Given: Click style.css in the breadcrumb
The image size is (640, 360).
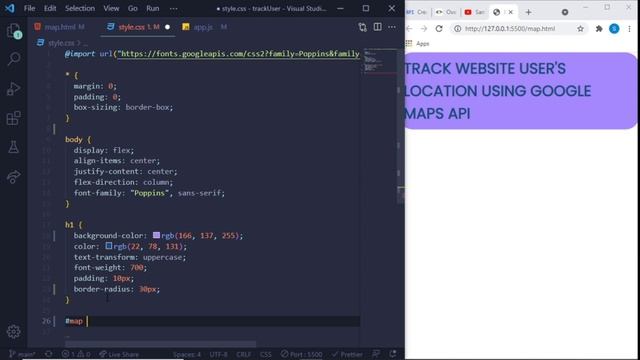Looking at the screenshot, I should pos(61,43).
